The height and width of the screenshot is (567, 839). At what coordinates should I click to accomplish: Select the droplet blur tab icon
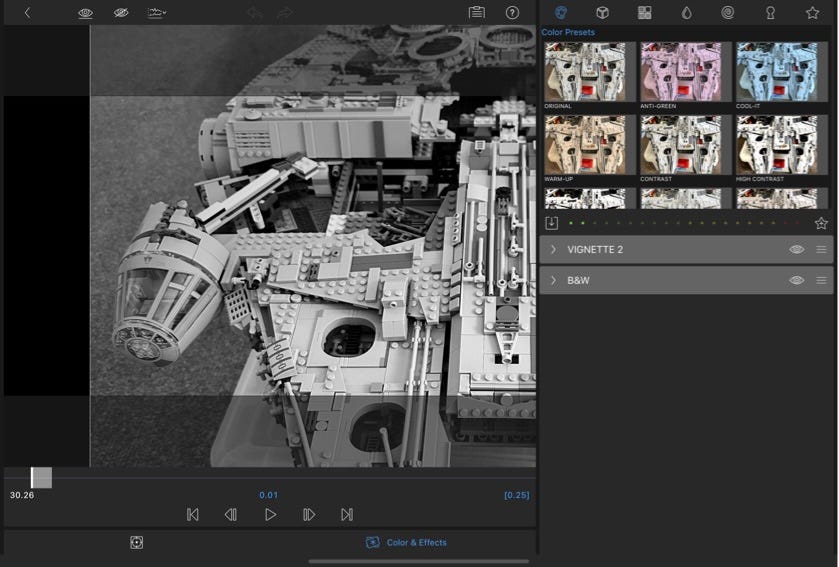click(x=687, y=12)
